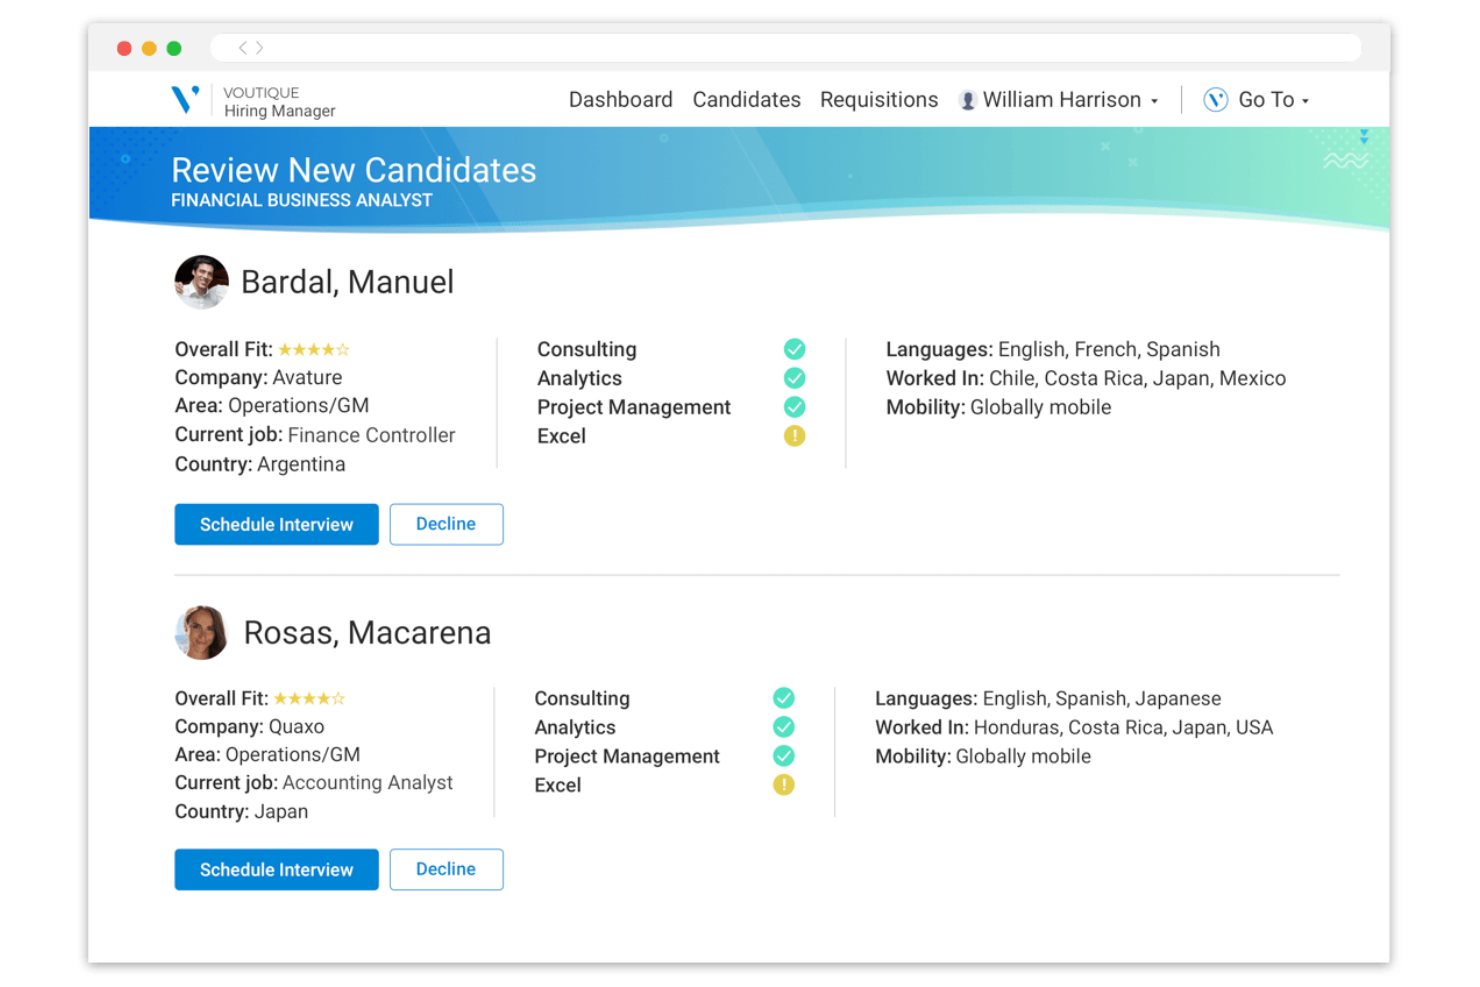The height and width of the screenshot is (987, 1480).
Task: Click the circular V icon beside Go To
Action: coord(1214,99)
